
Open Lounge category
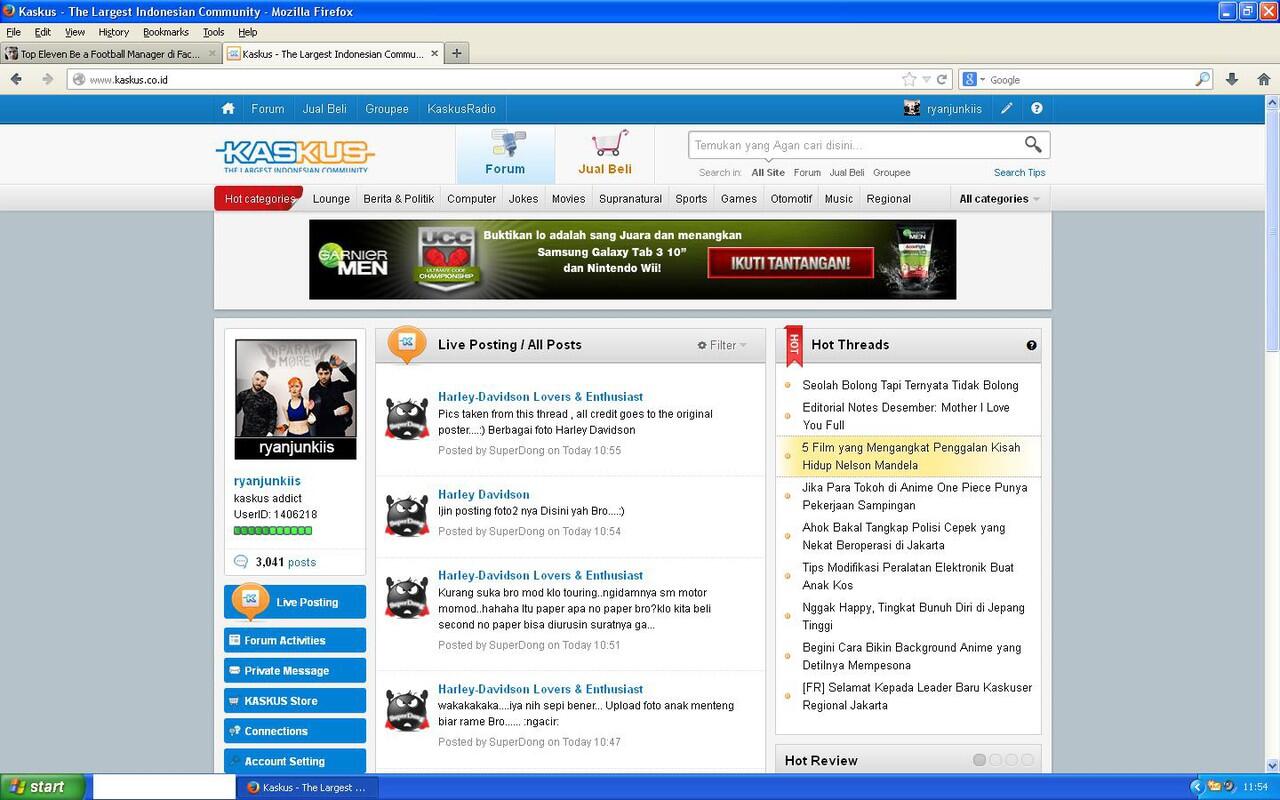(x=331, y=199)
